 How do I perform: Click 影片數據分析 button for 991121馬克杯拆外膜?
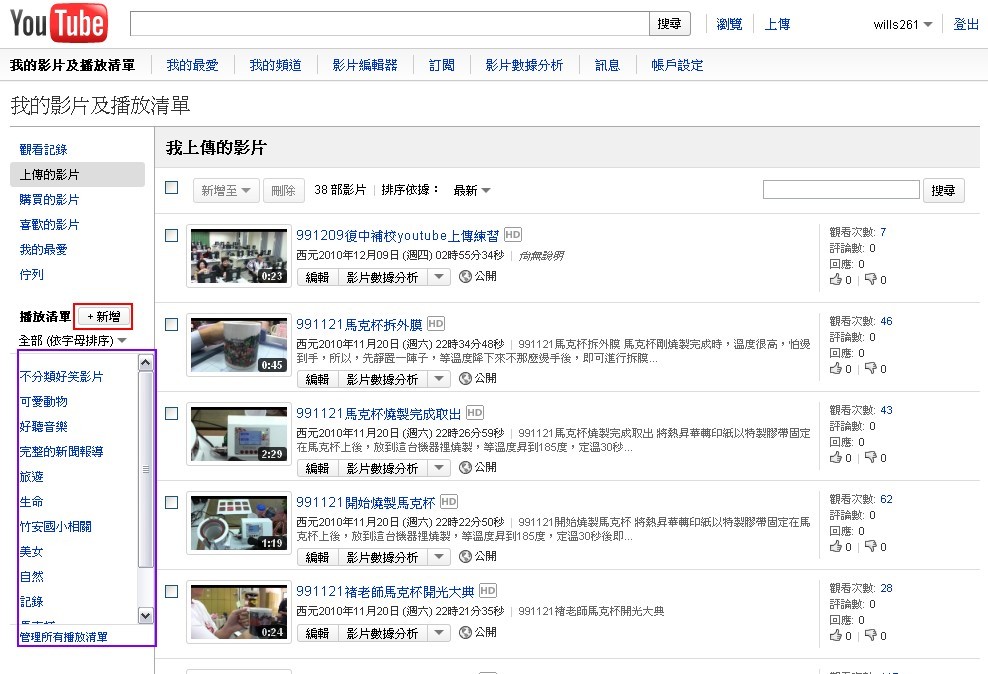[x=382, y=379]
